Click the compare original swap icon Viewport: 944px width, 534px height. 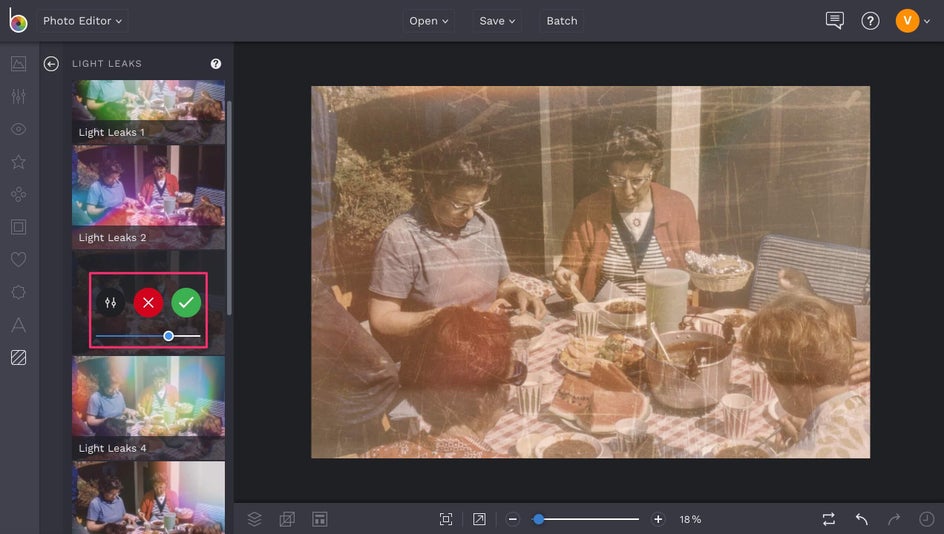tap(829, 519)
